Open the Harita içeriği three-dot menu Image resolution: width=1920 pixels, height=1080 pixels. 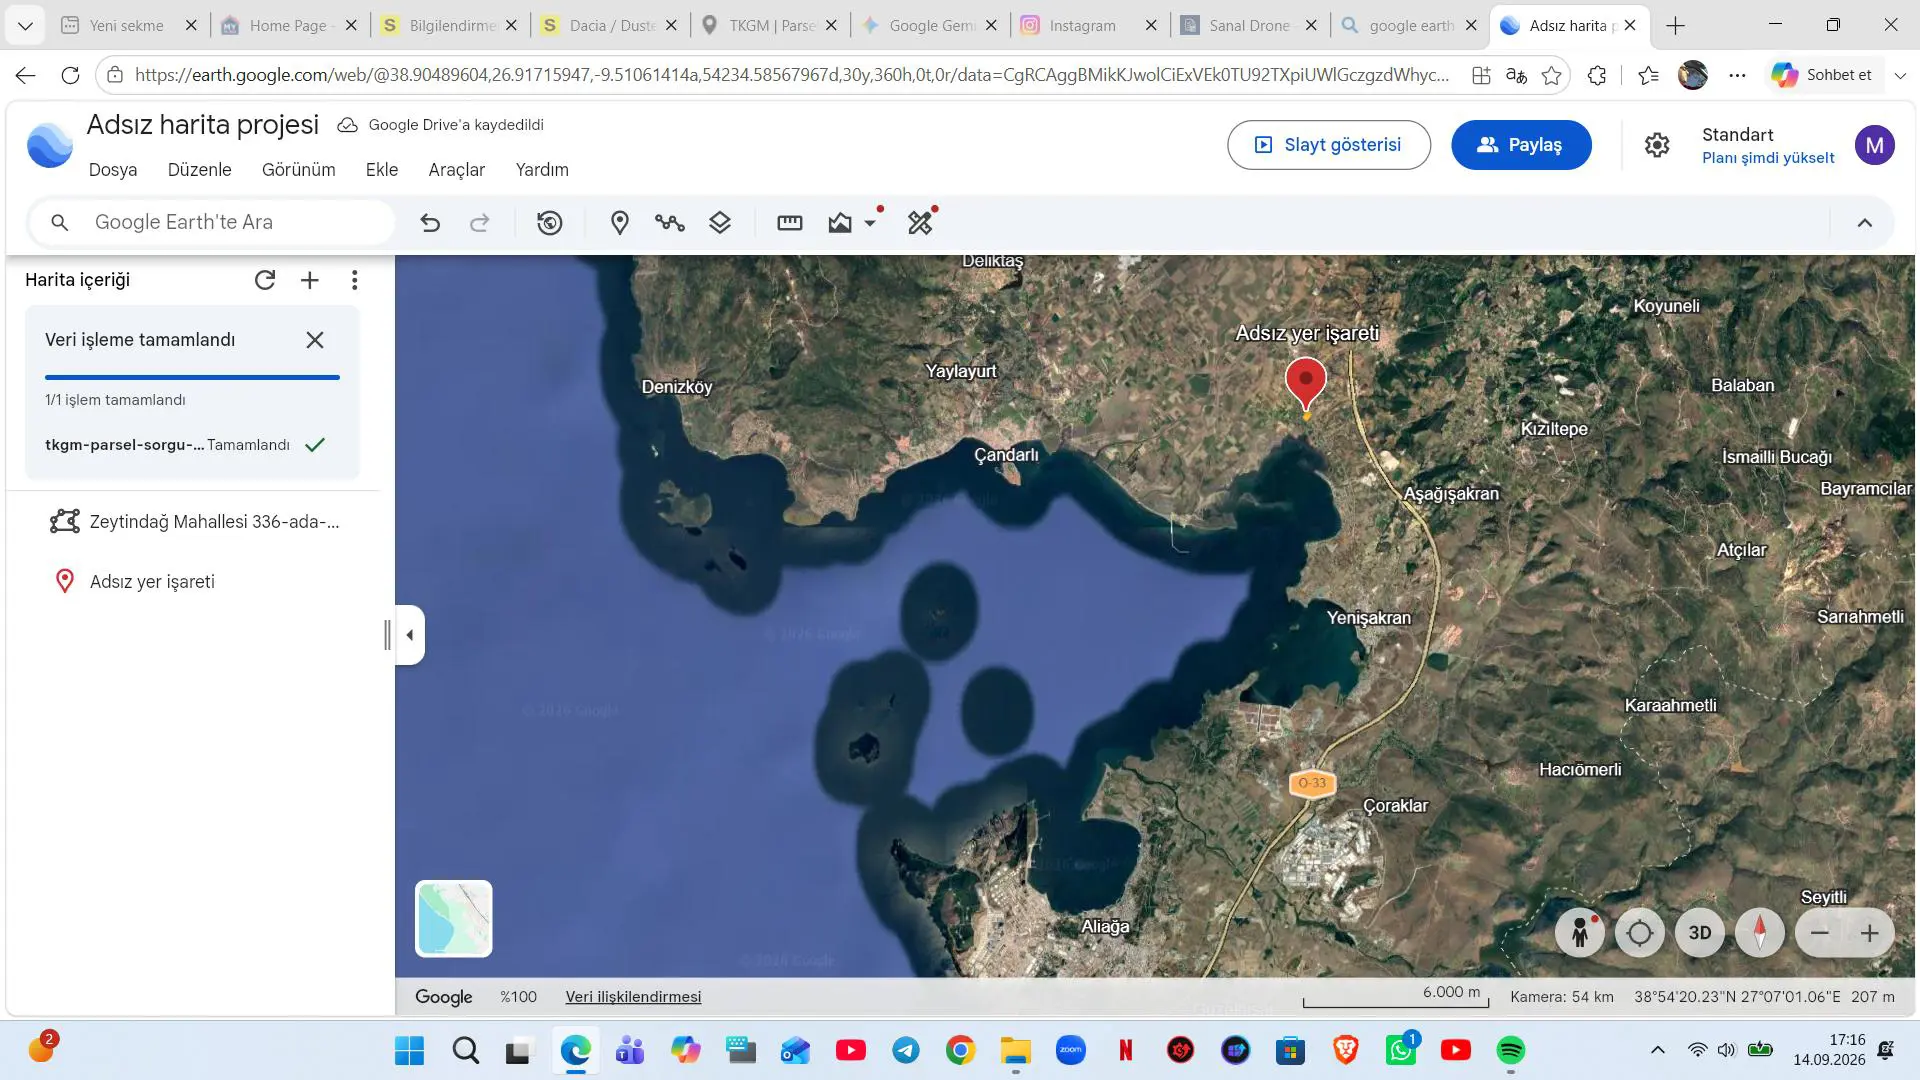355,280
